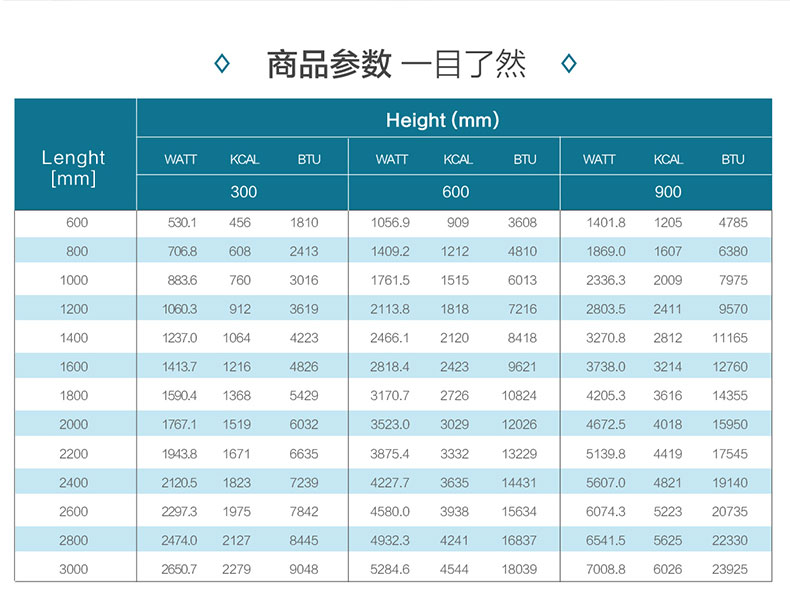This screenshot has height=606, width=790.
Task: Click watt value '2297.3'
Action: click(179, 511)
